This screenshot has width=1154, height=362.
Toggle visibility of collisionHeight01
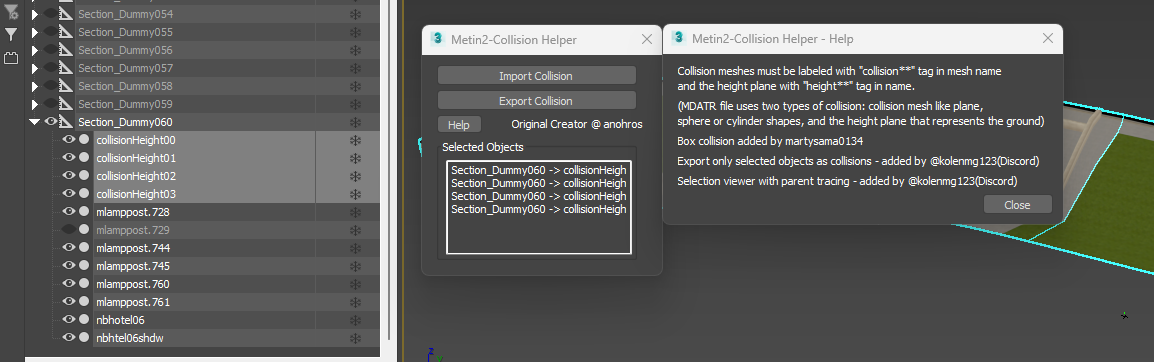69,158
